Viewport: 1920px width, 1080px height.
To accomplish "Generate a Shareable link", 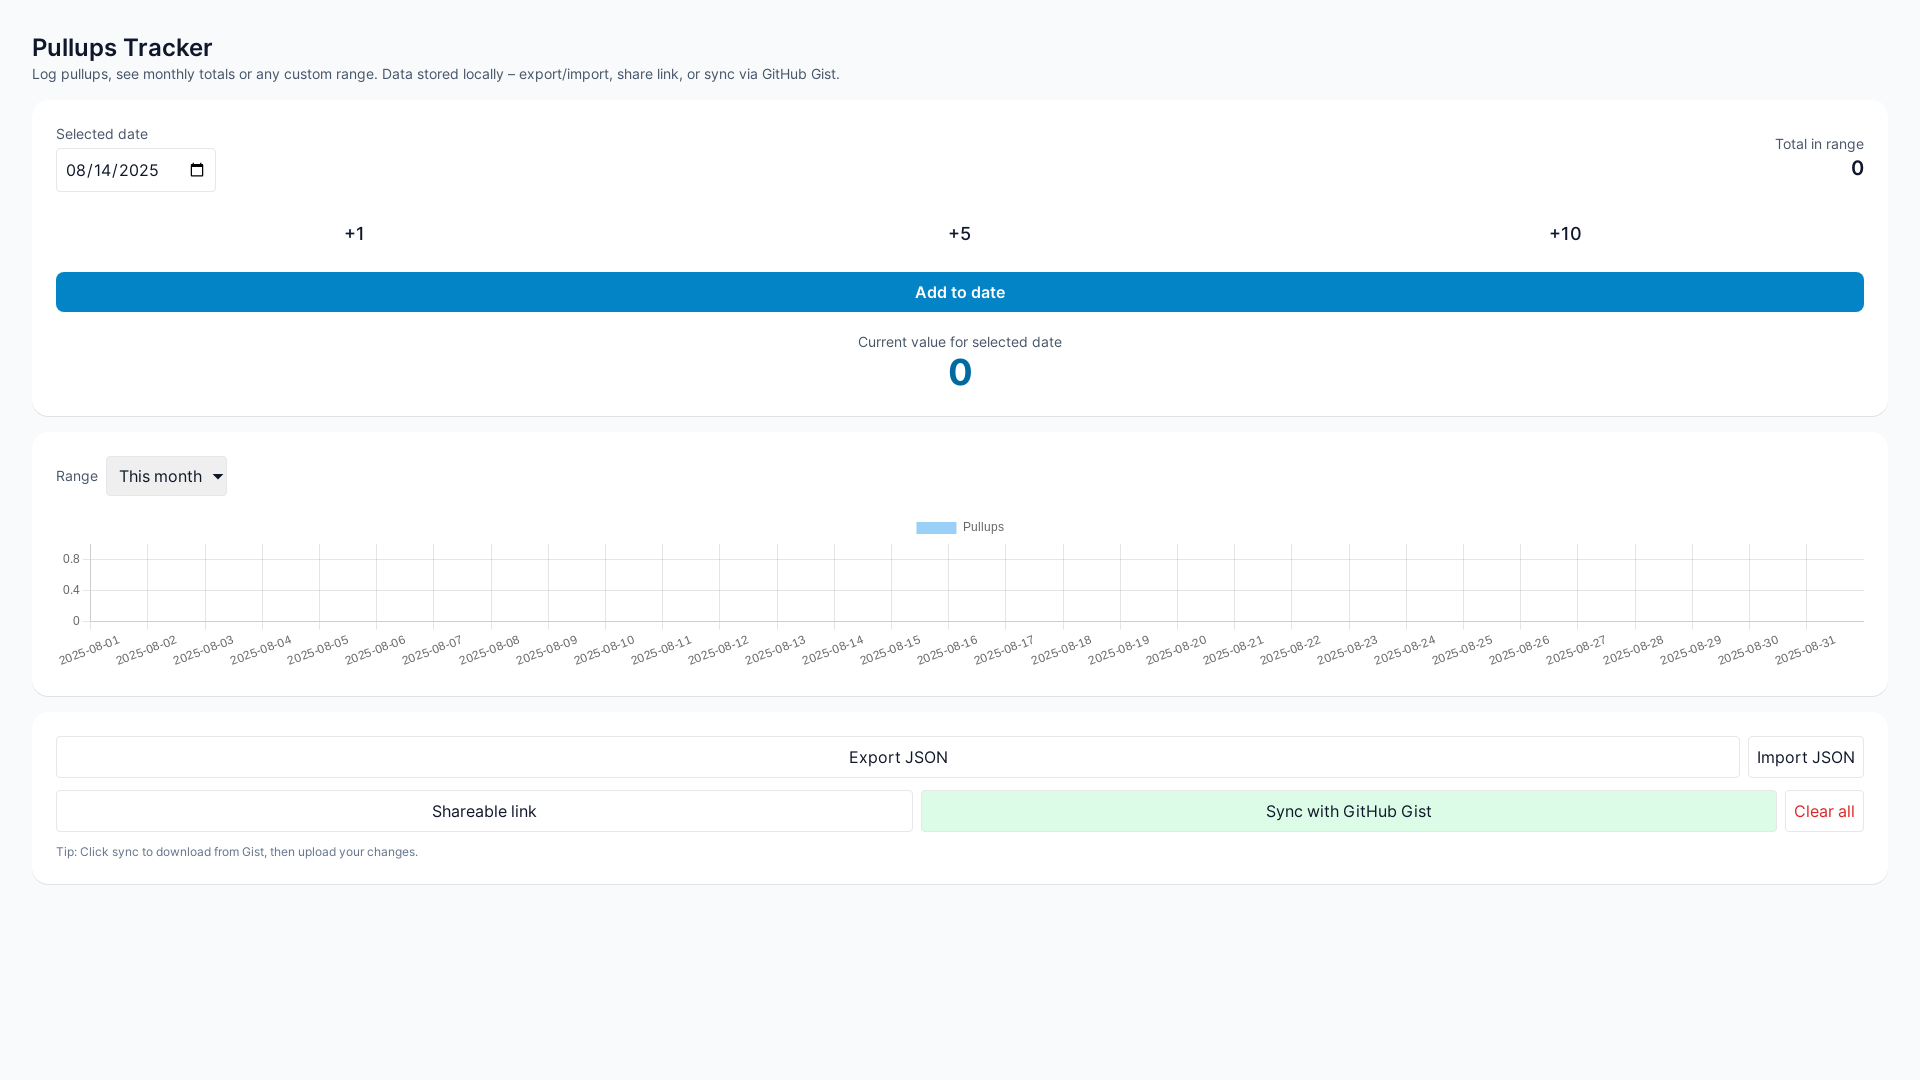I will [x=484, y=811].
